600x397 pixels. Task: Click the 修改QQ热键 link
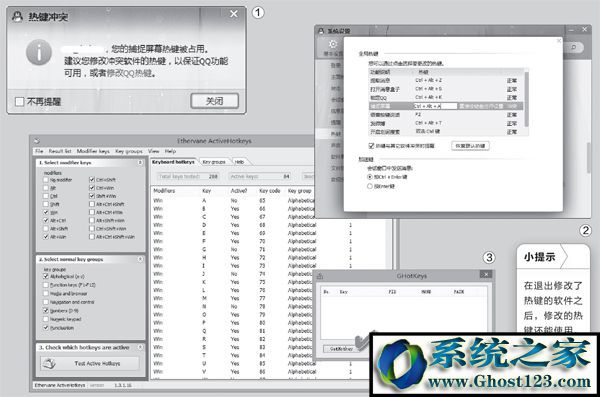pos(129,73)
